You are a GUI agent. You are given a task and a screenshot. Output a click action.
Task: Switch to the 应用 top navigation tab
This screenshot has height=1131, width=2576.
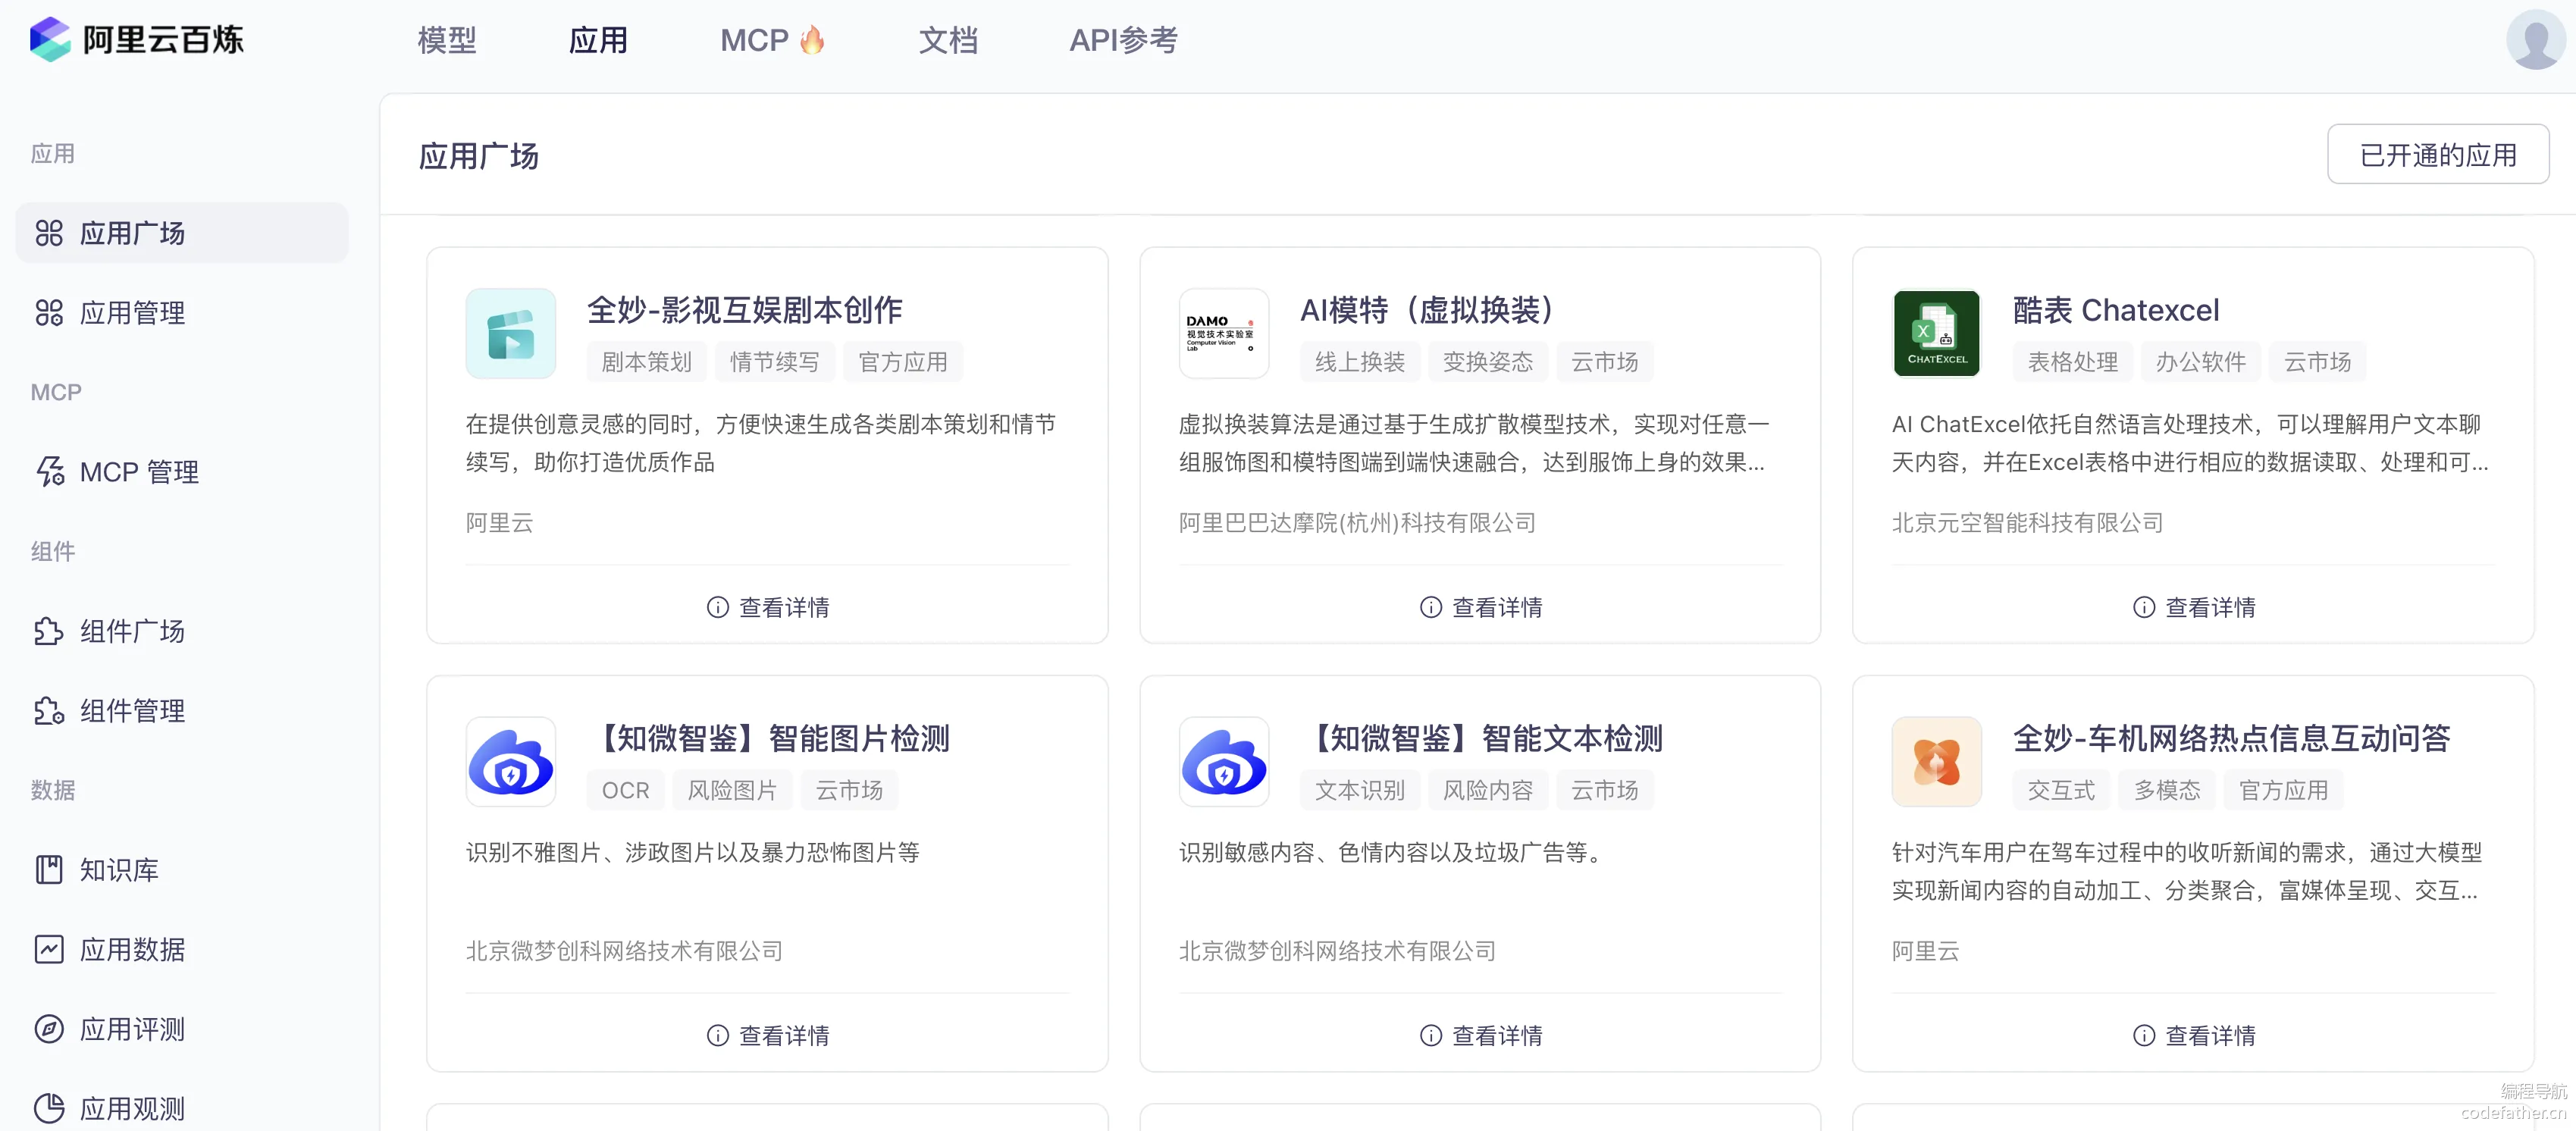click(x=599, y=40)
